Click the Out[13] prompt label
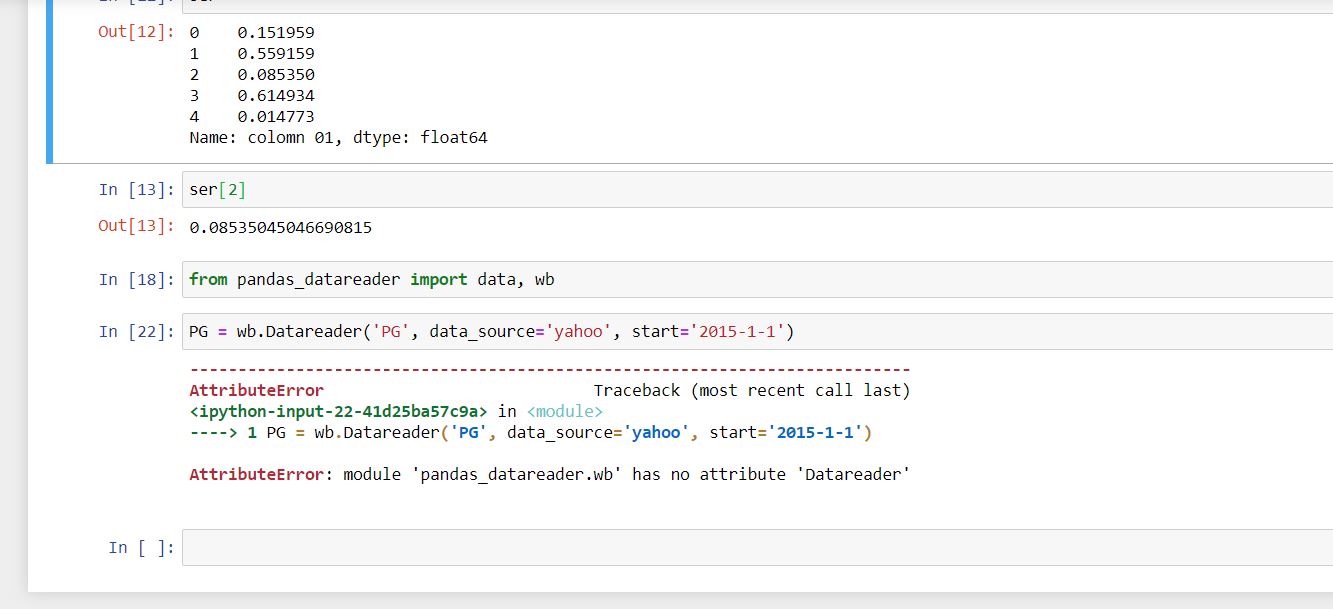 pyautogui.click(x=136, y=225)
